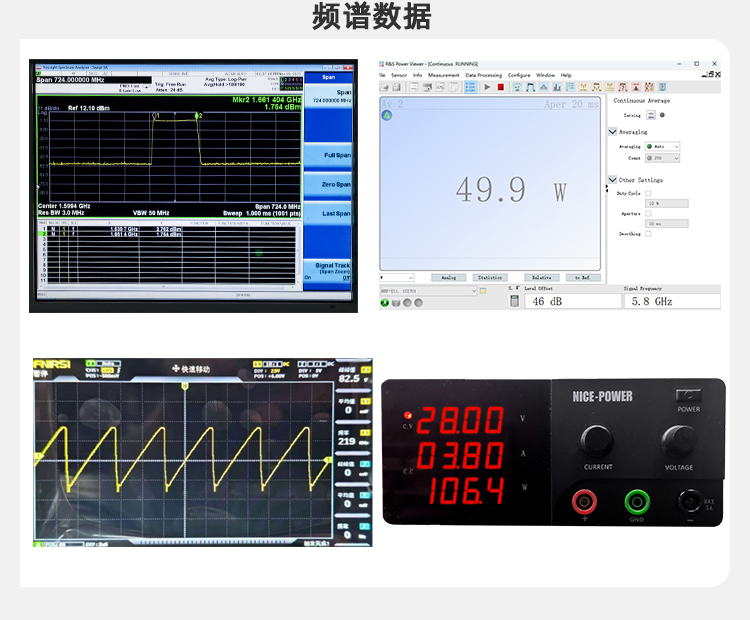
Task: Open the Data Processing menu
Action: [x=483, y=75]
